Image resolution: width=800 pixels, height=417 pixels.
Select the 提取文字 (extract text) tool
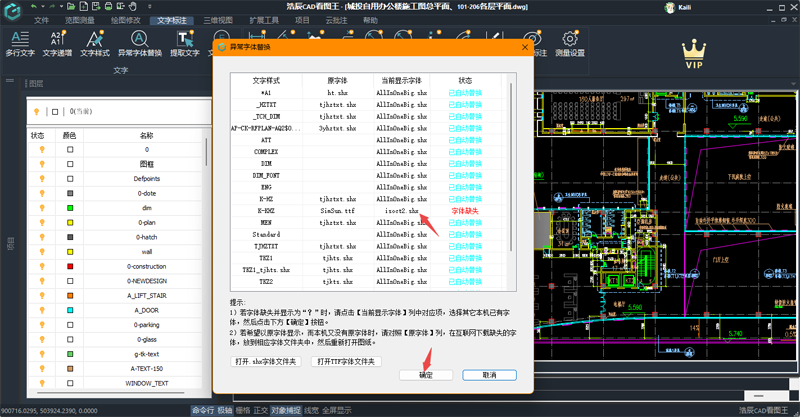click(x=184, y=38)
